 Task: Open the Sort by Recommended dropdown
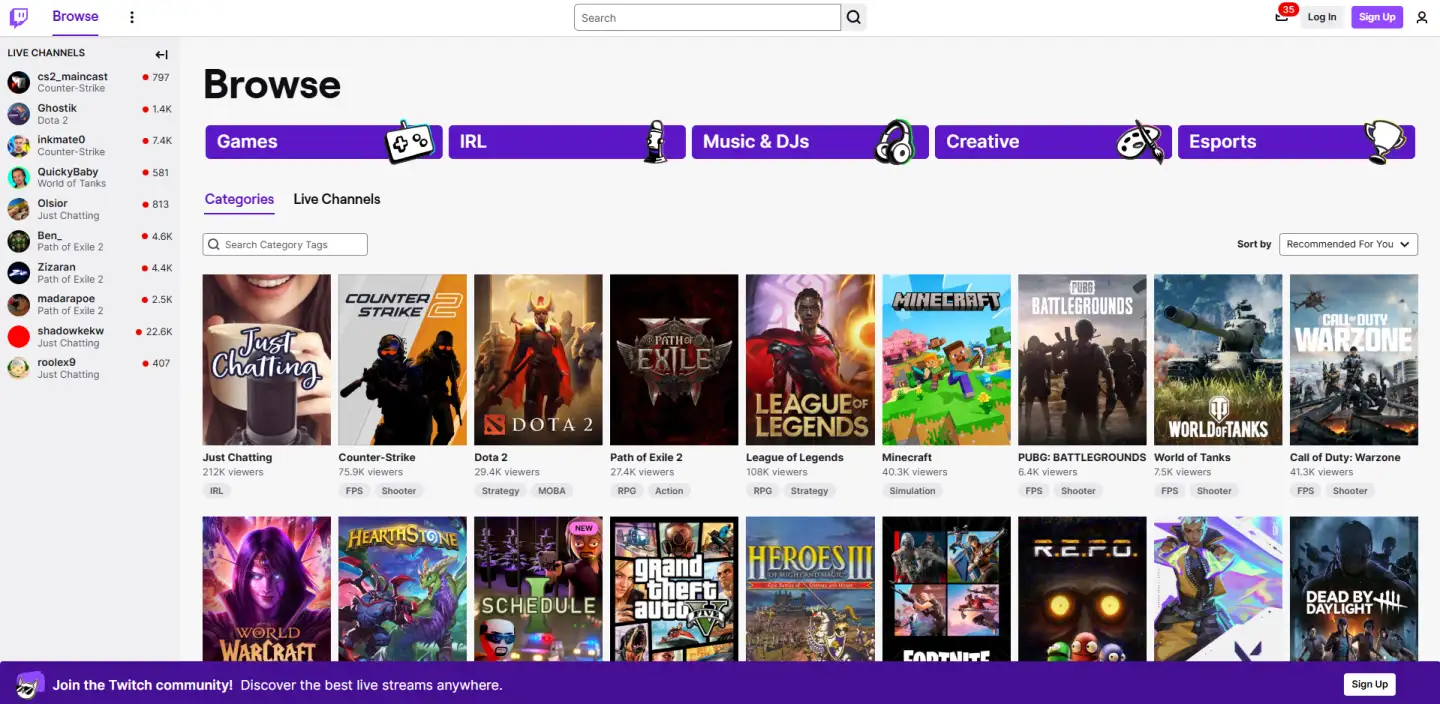pos(1348,244)
